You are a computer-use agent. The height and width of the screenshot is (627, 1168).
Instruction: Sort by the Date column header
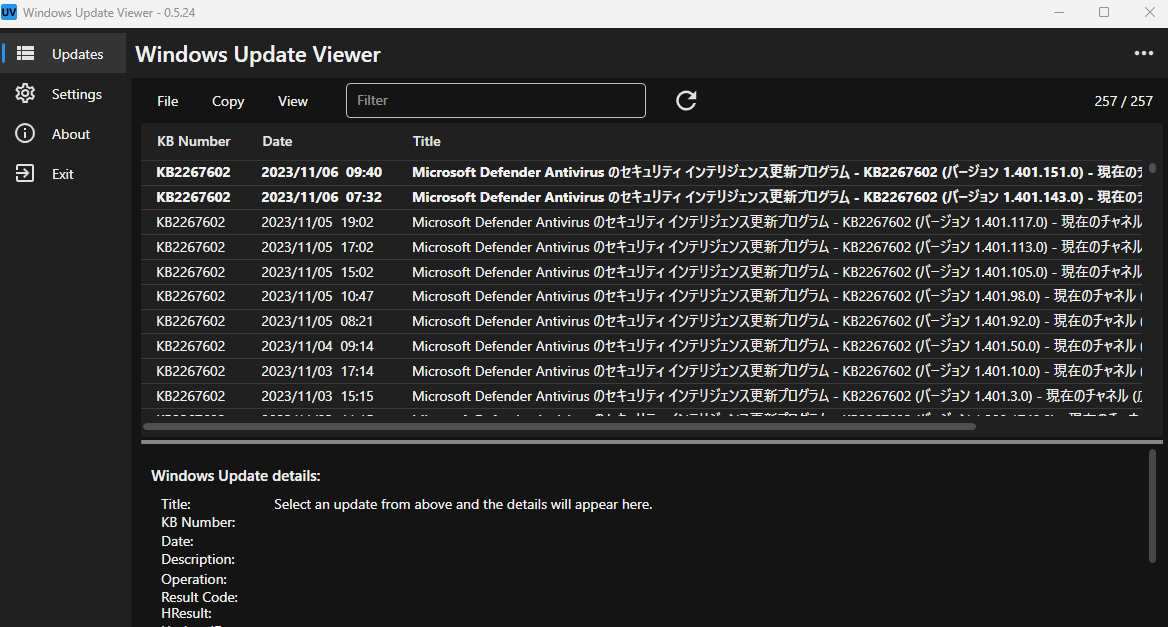point(277,141)
